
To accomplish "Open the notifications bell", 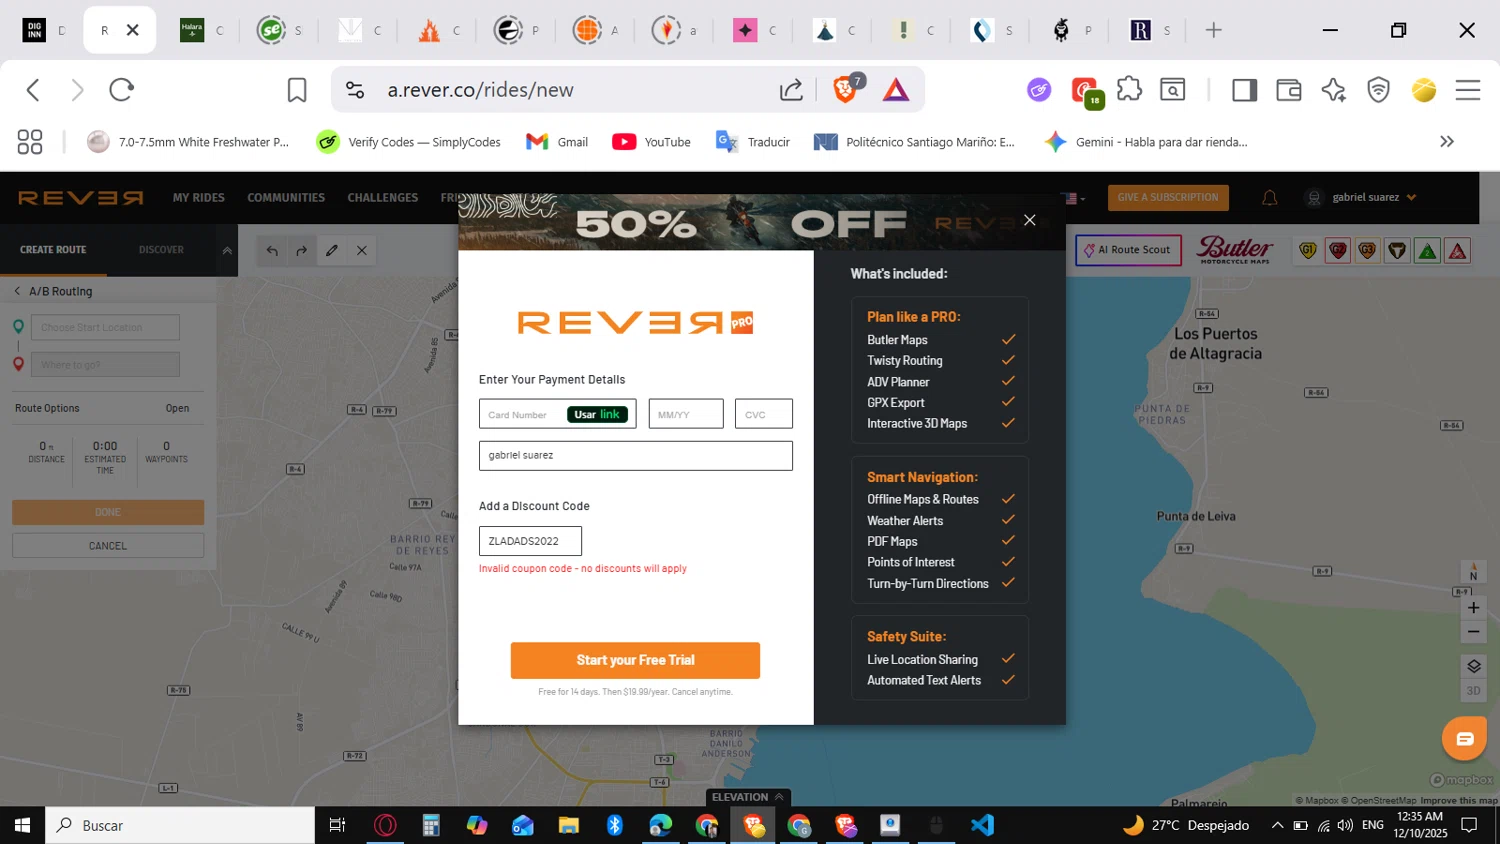I will click(1270, 198).
